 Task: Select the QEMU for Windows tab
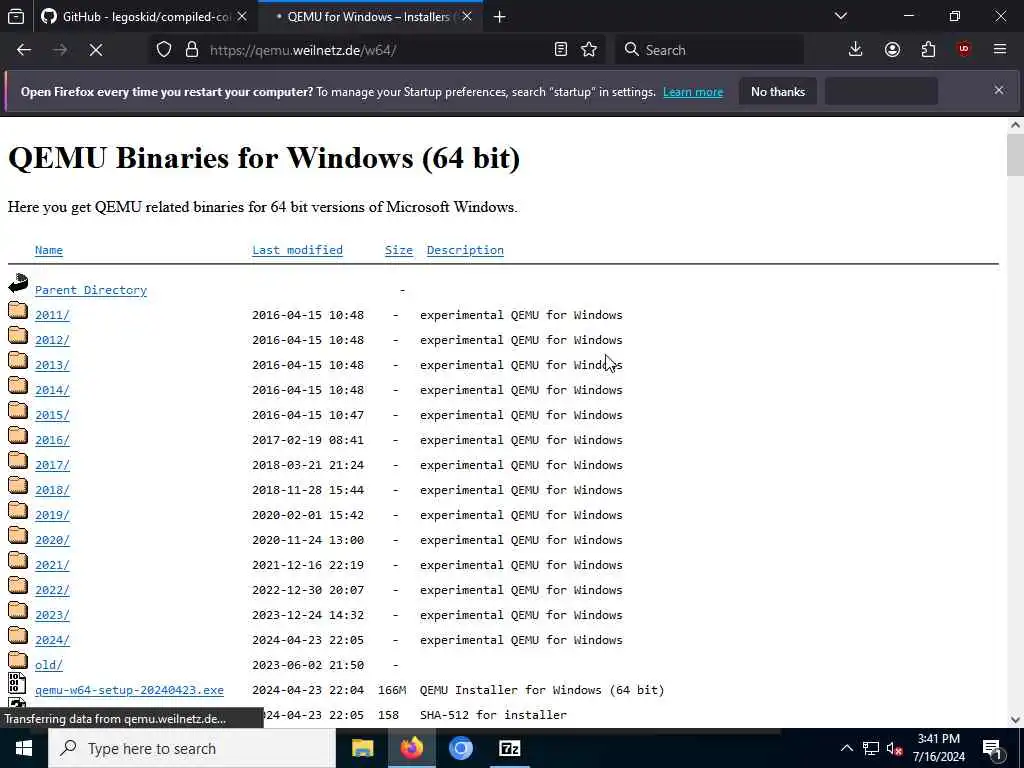click(x=369, y=17)
